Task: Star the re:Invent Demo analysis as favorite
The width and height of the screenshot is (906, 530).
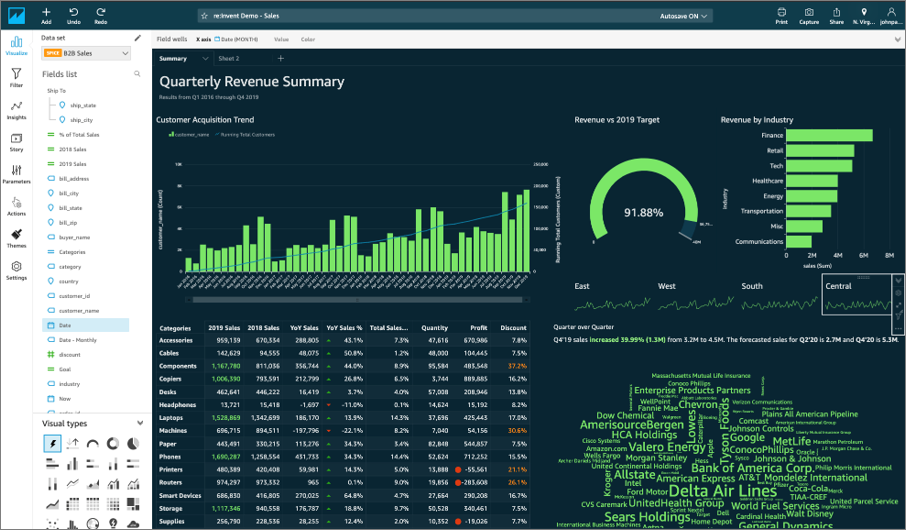Action: [x=204, y=16]
